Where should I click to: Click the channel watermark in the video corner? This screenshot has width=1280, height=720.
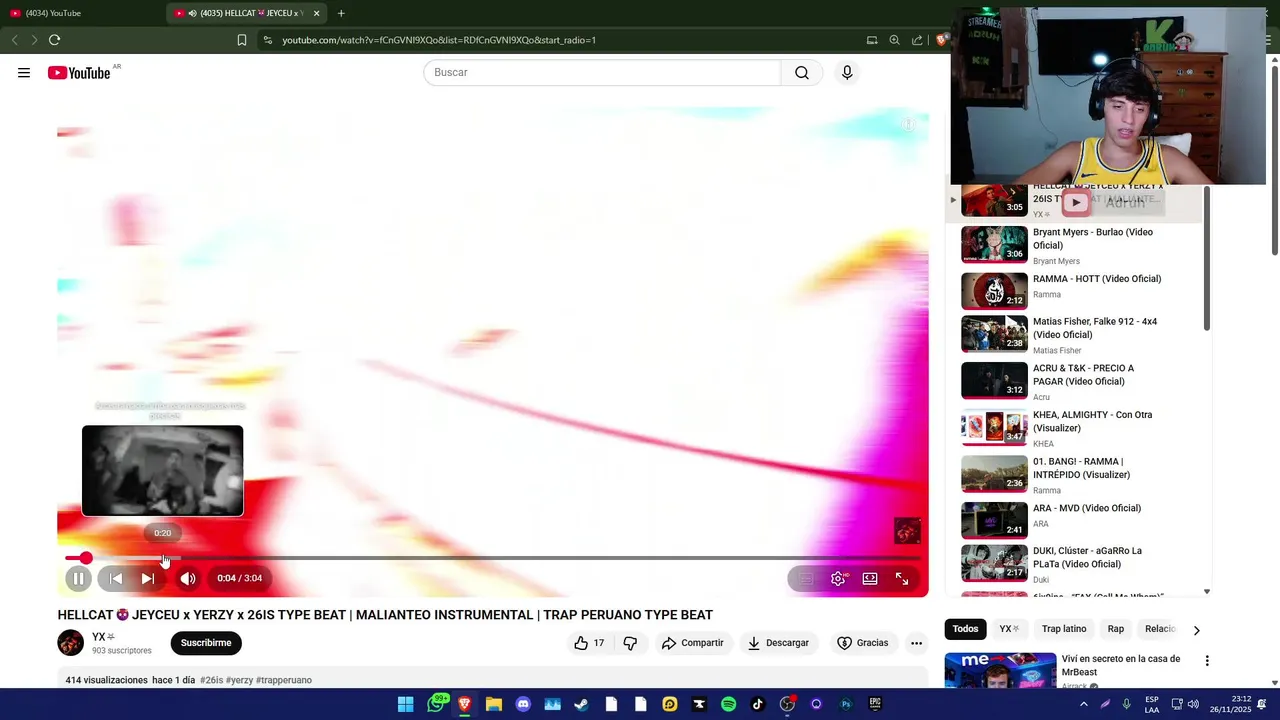[x=907, y=530]
